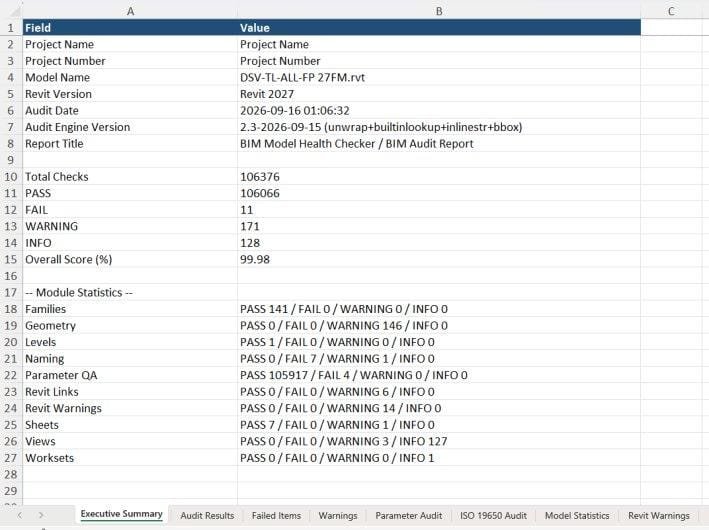Open the ISO 19650 Audit sheet tab
This screenshot has width=709, height=530.
click(493, 516)
